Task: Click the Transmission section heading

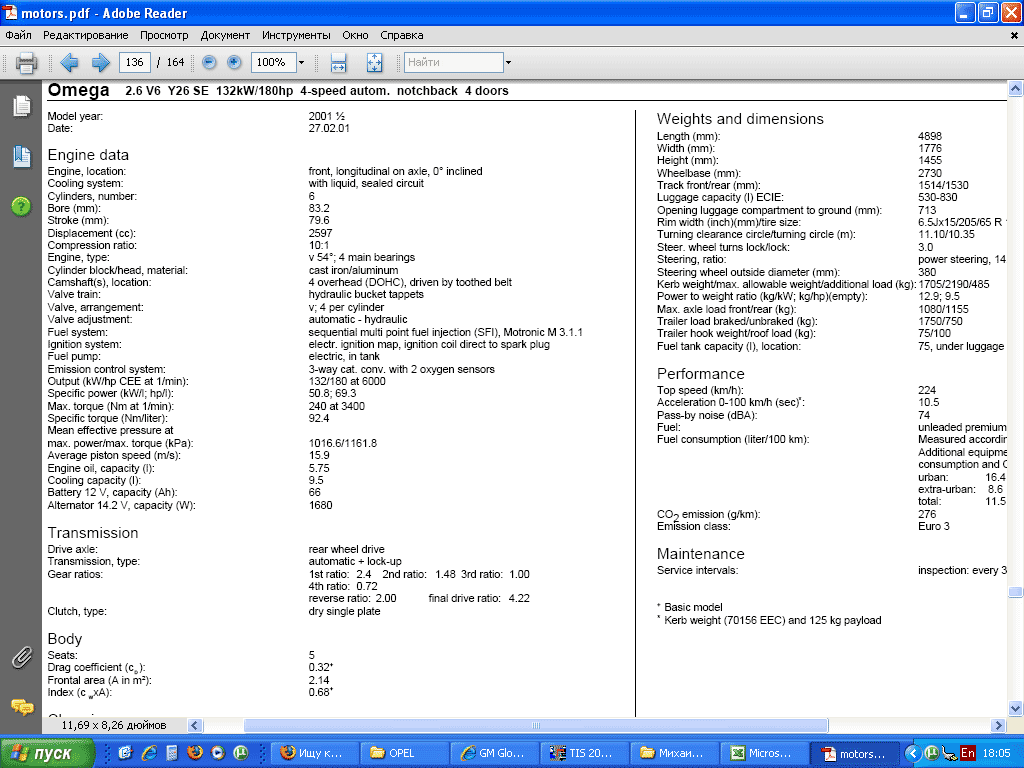Action: tap(93, 533)
